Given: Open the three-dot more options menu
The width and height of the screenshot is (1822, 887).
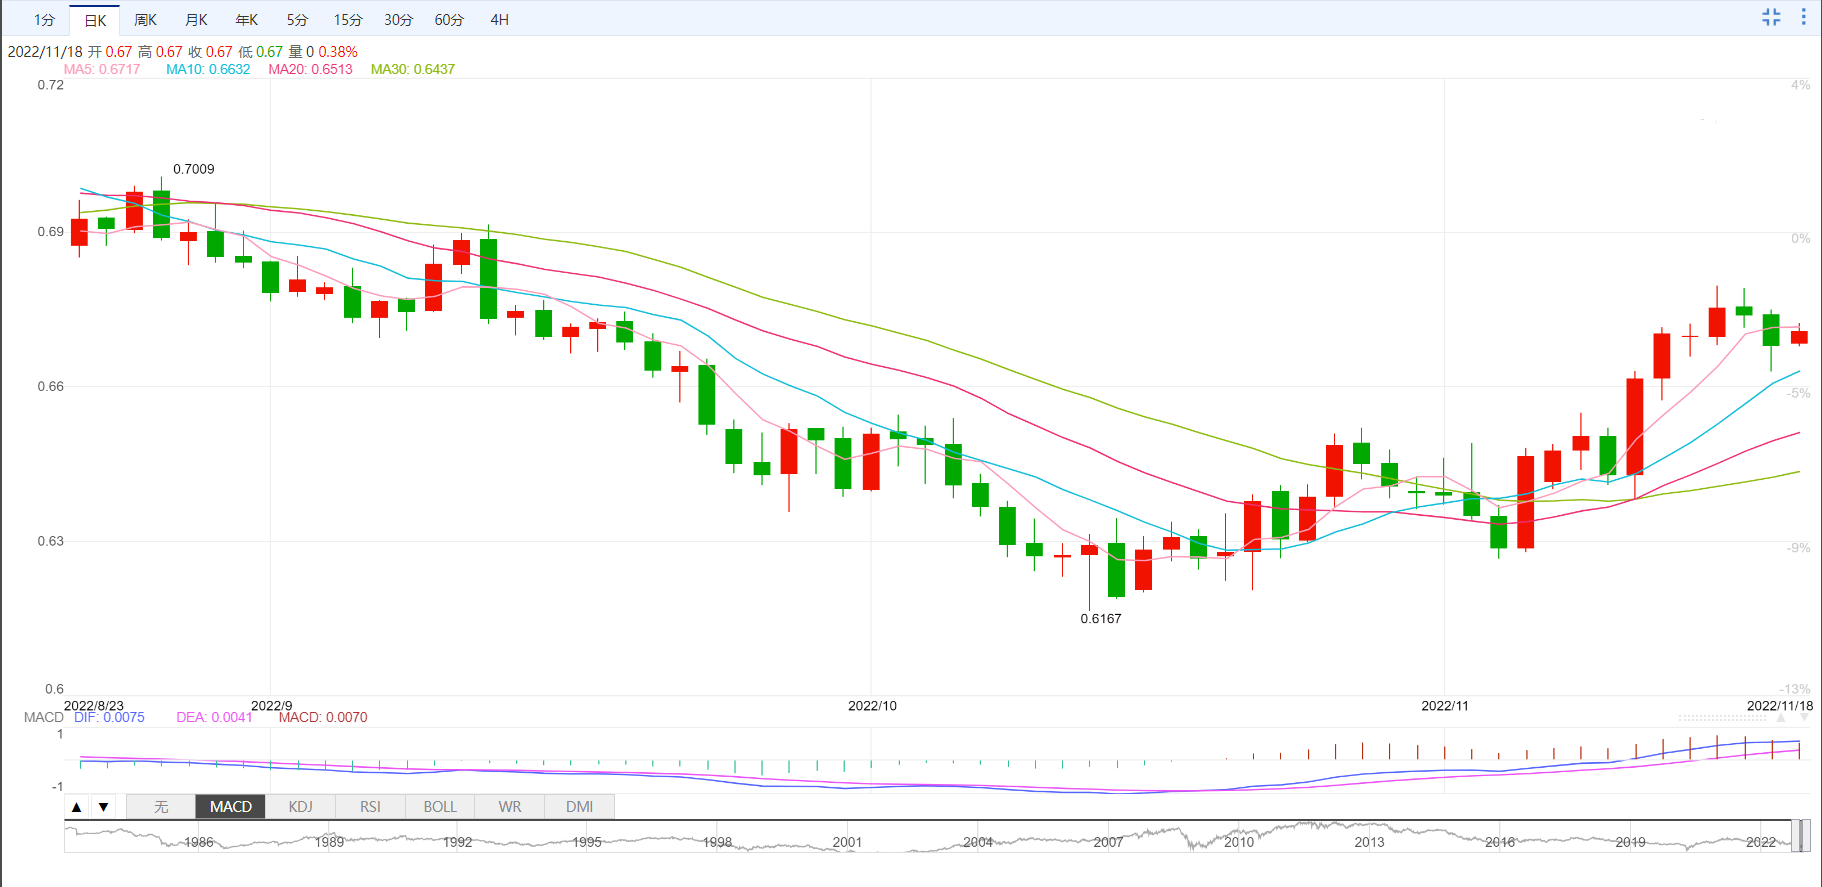Looking at the screenshot, I should [x=1804, y=17].
